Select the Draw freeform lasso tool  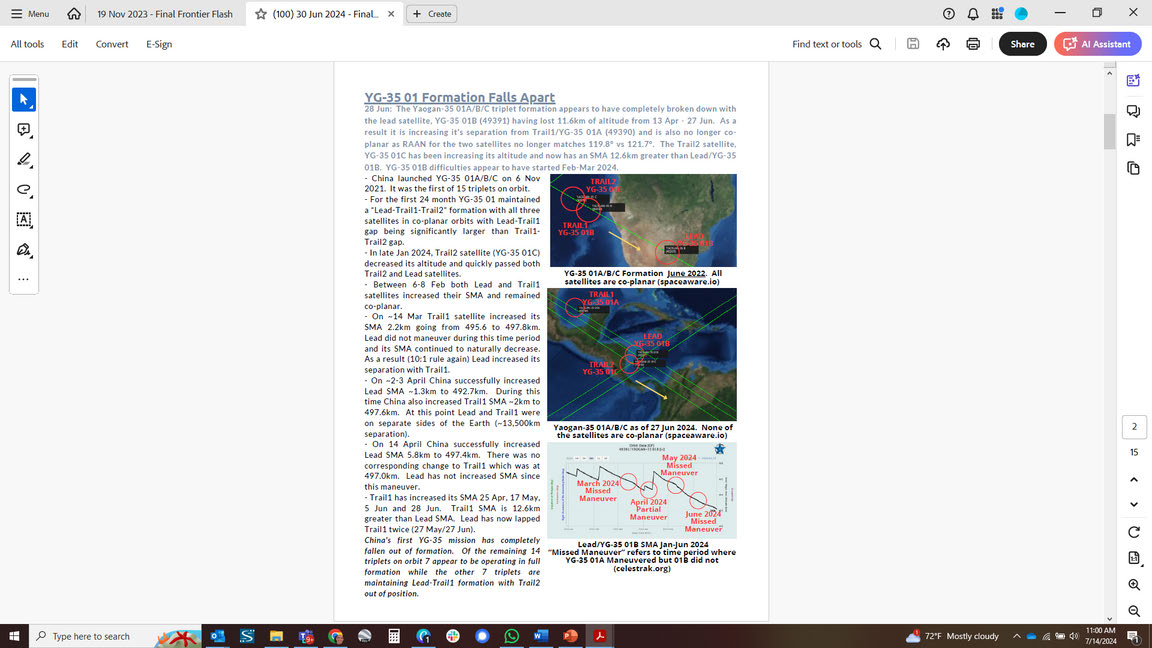[24, 190]
